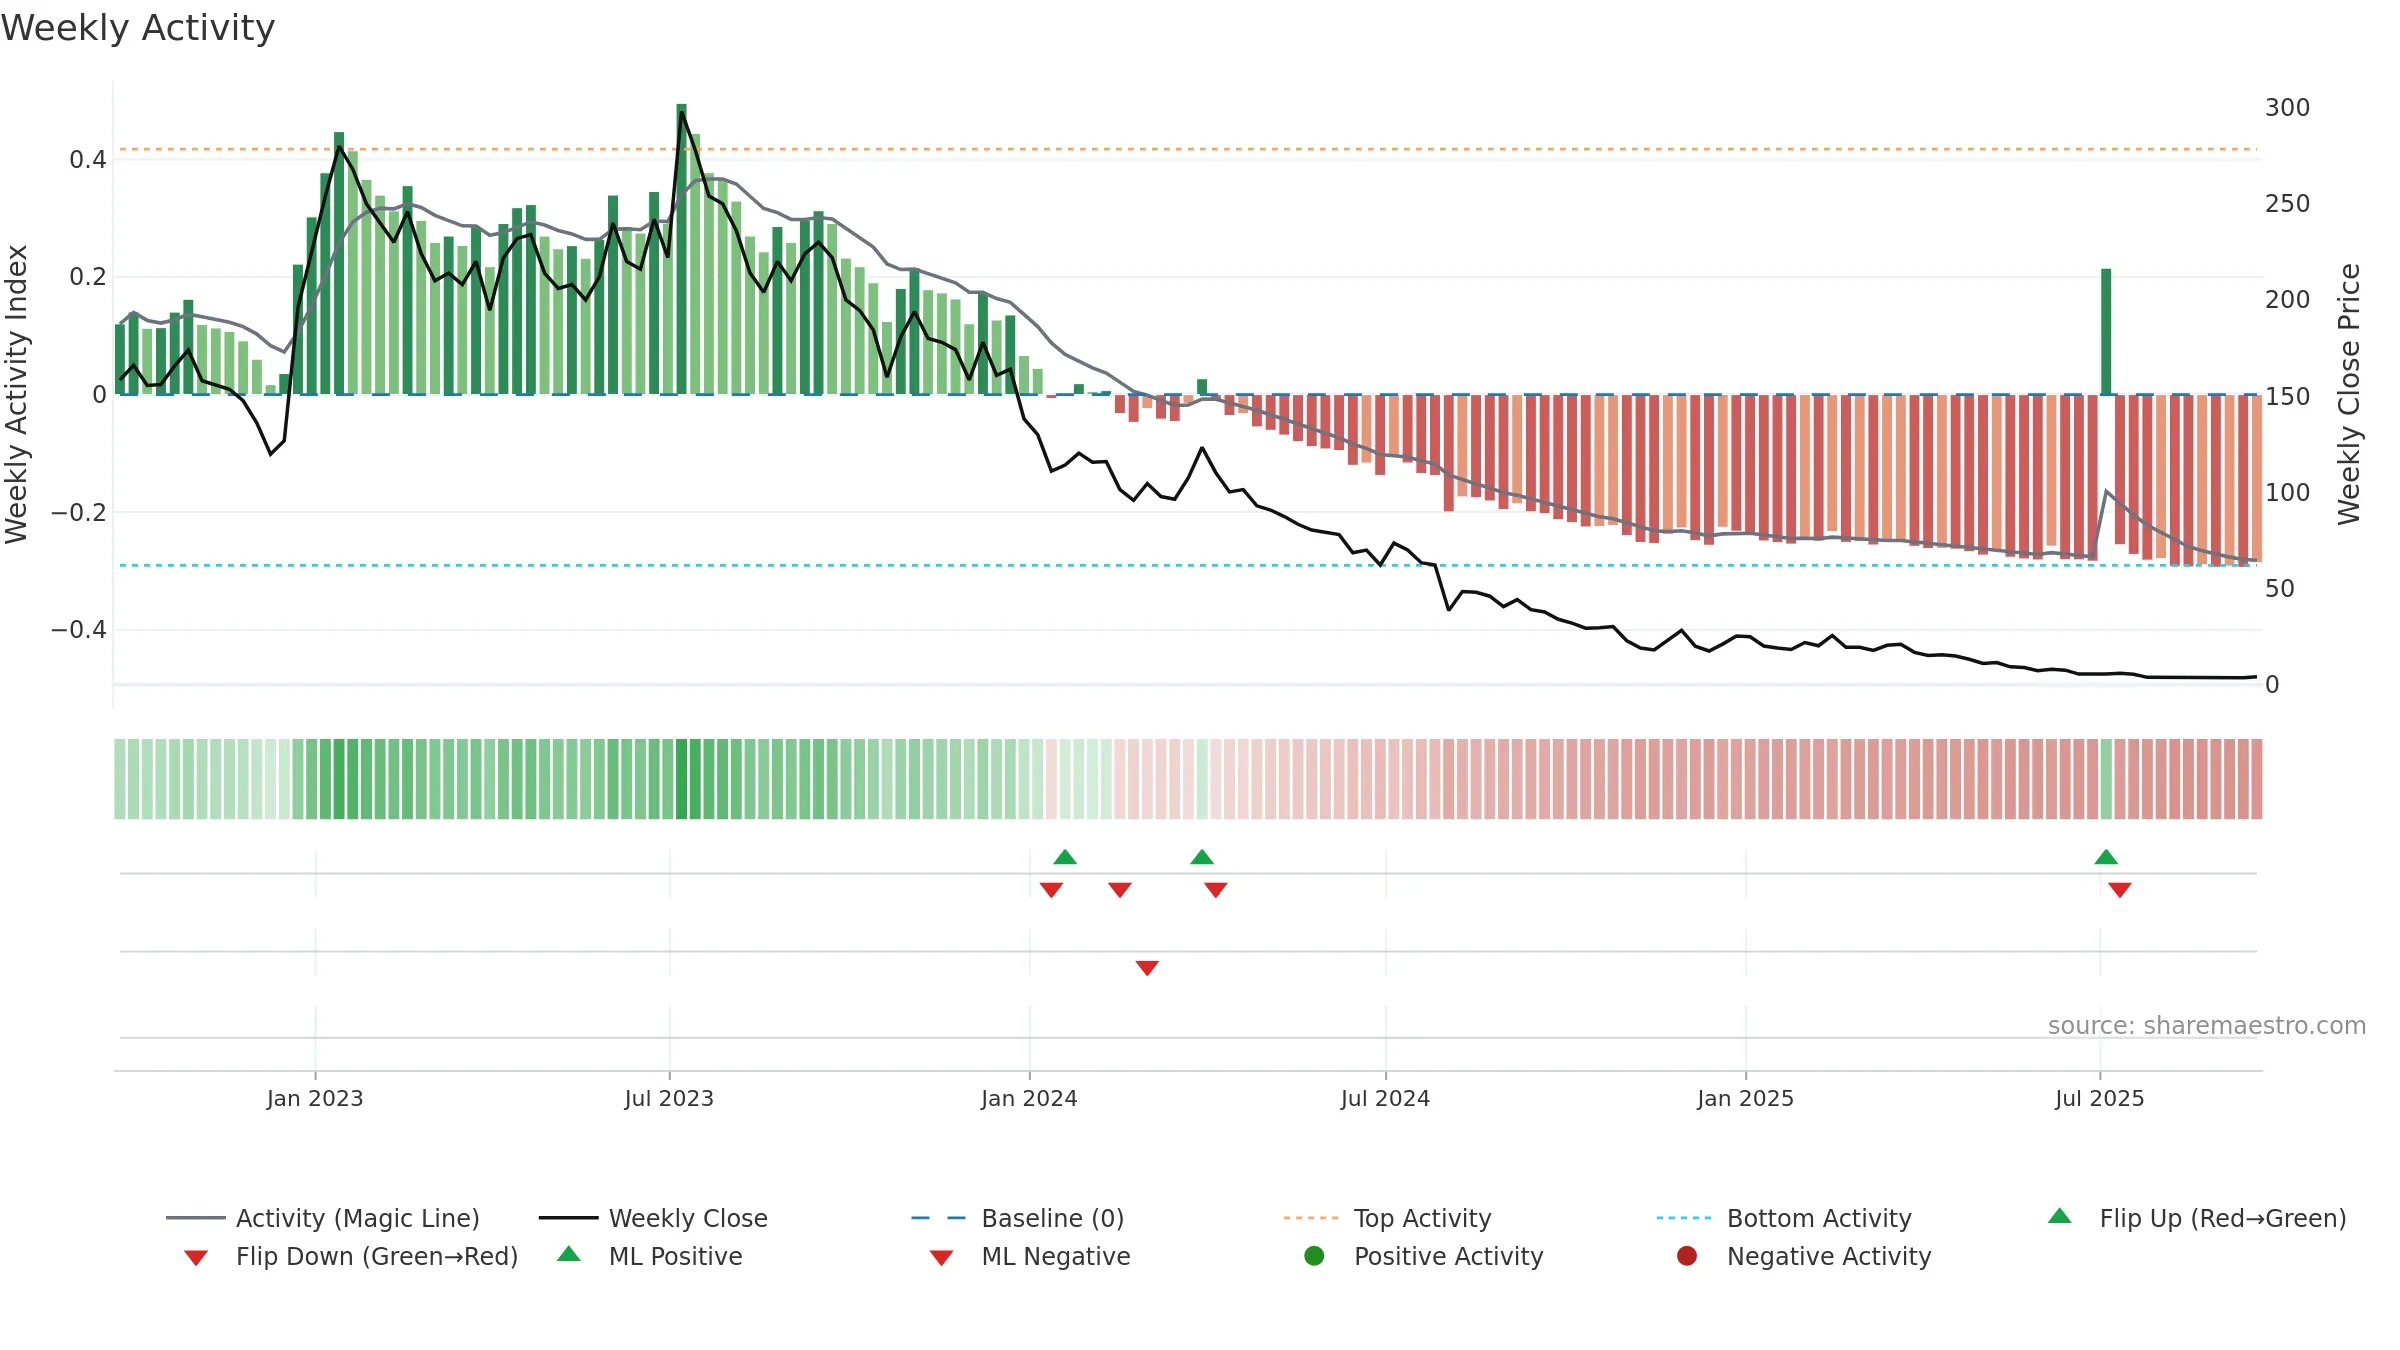2400x1350 pixels.
Task: Click the Jul 2024 x-axis label
Action: [1385, 1098]
